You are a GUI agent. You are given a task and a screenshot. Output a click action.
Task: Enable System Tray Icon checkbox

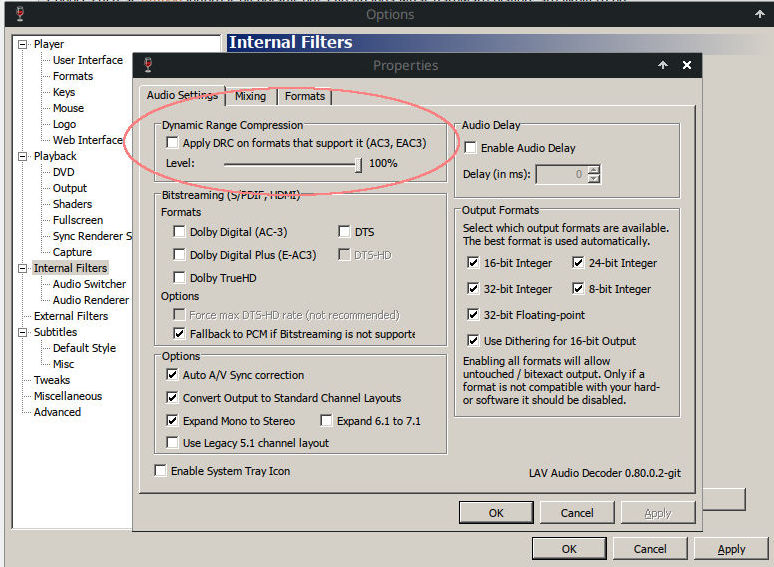(x=160, y=471)
